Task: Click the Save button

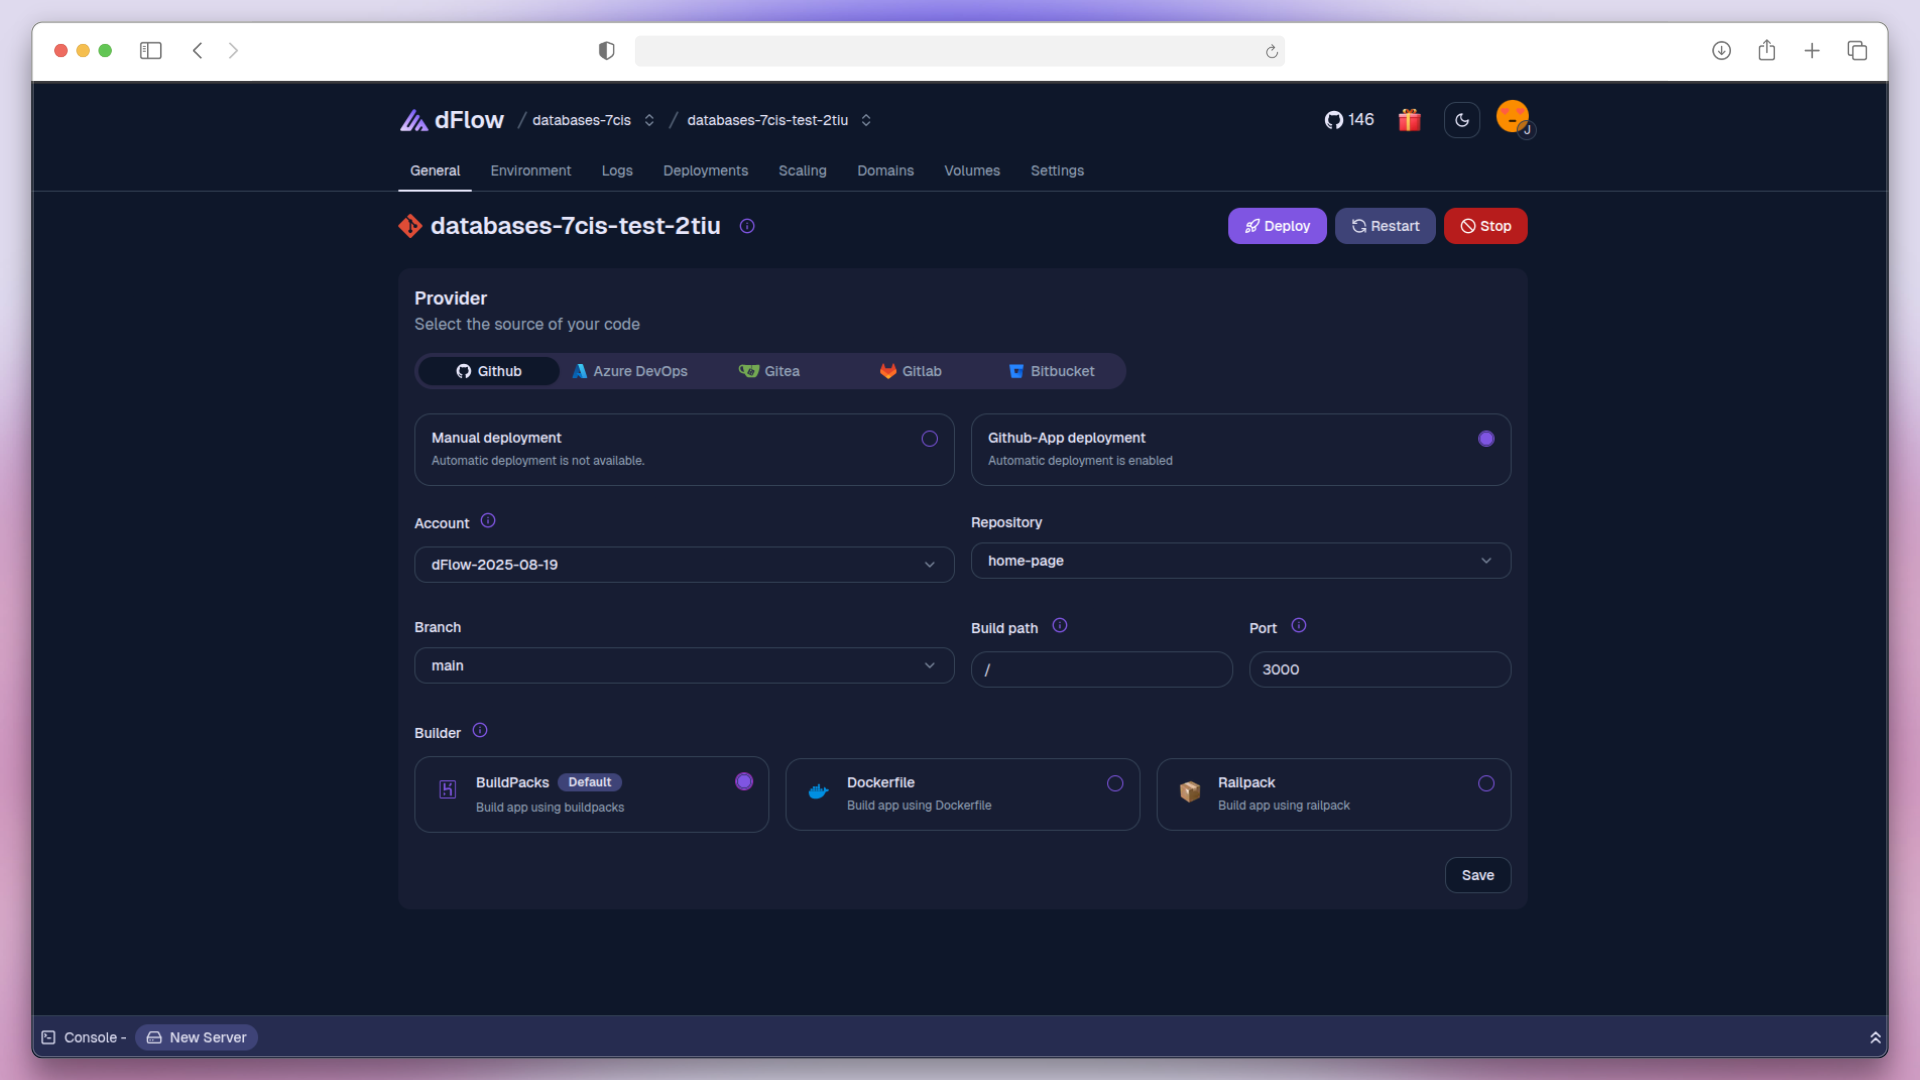Action: pyautogui.click(x=1477, y=876)
